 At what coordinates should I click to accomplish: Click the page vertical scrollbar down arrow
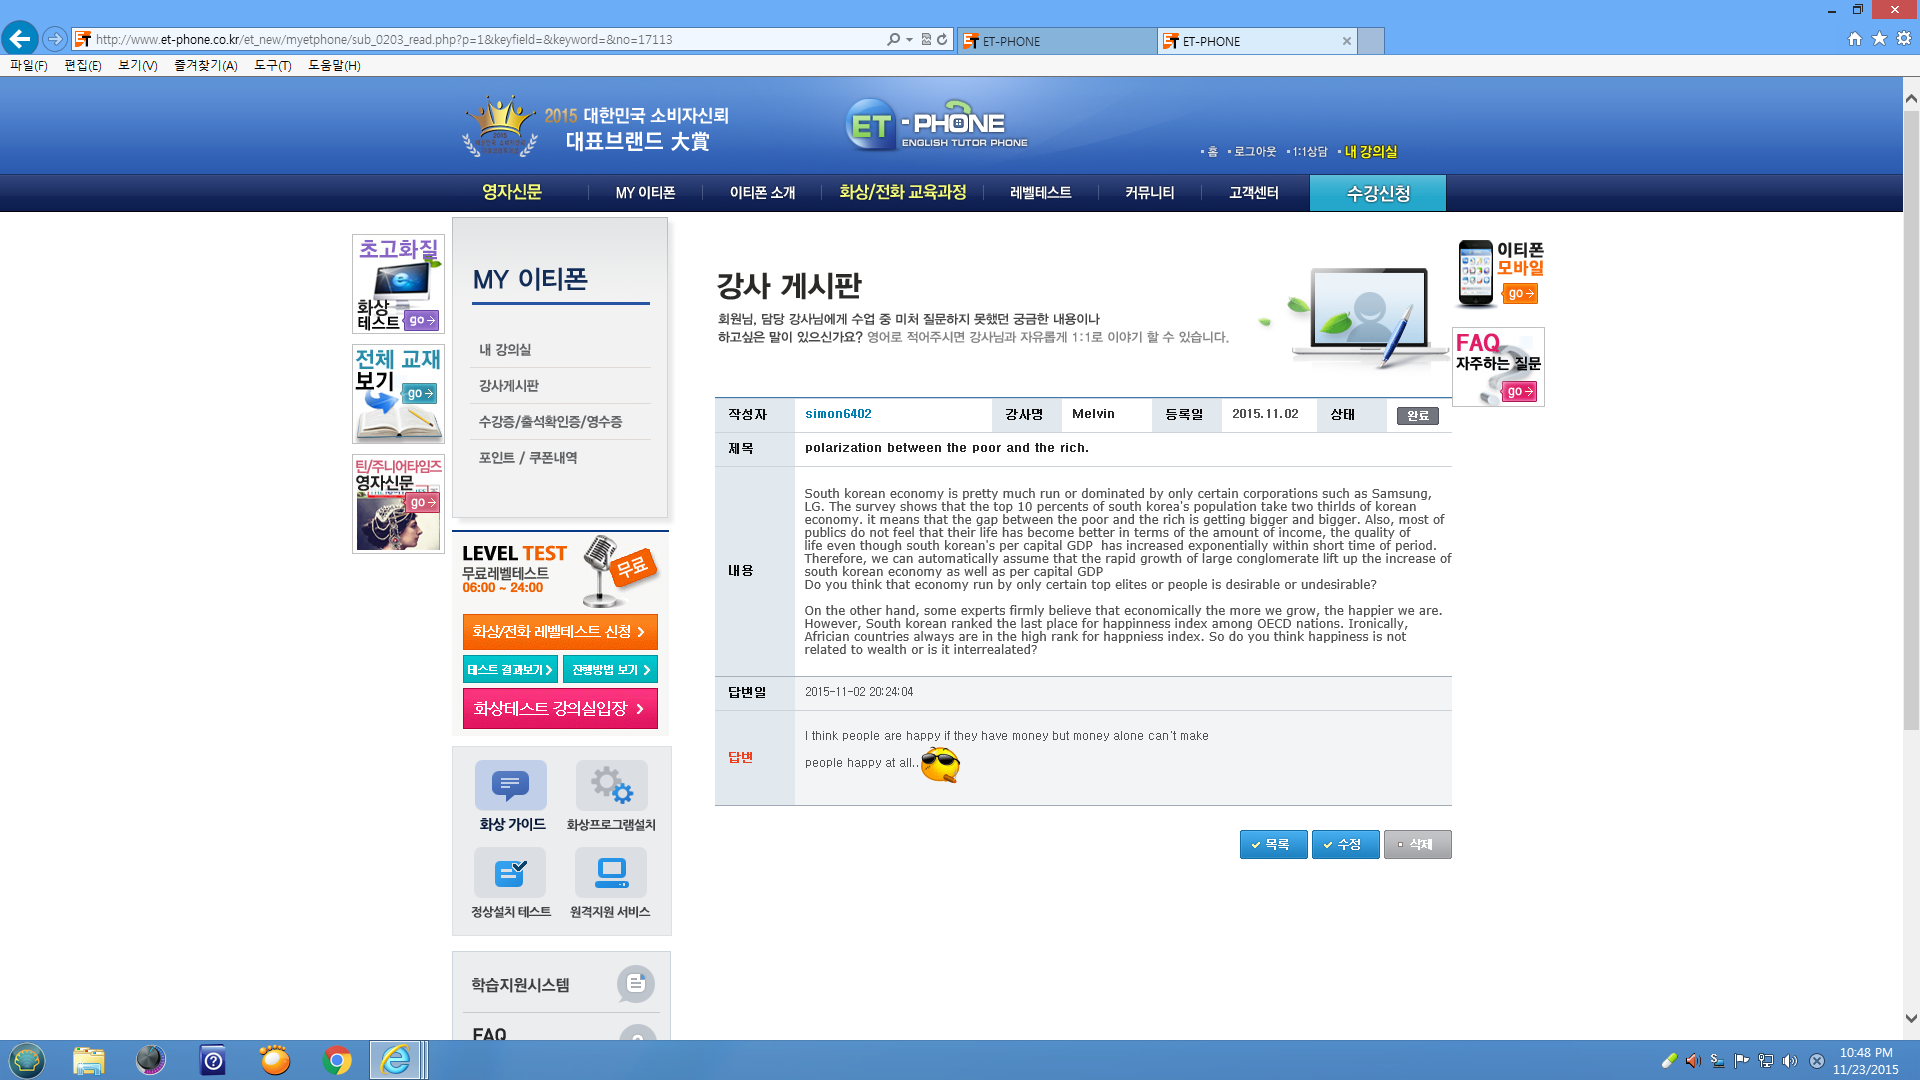tap(1911, 1019)
